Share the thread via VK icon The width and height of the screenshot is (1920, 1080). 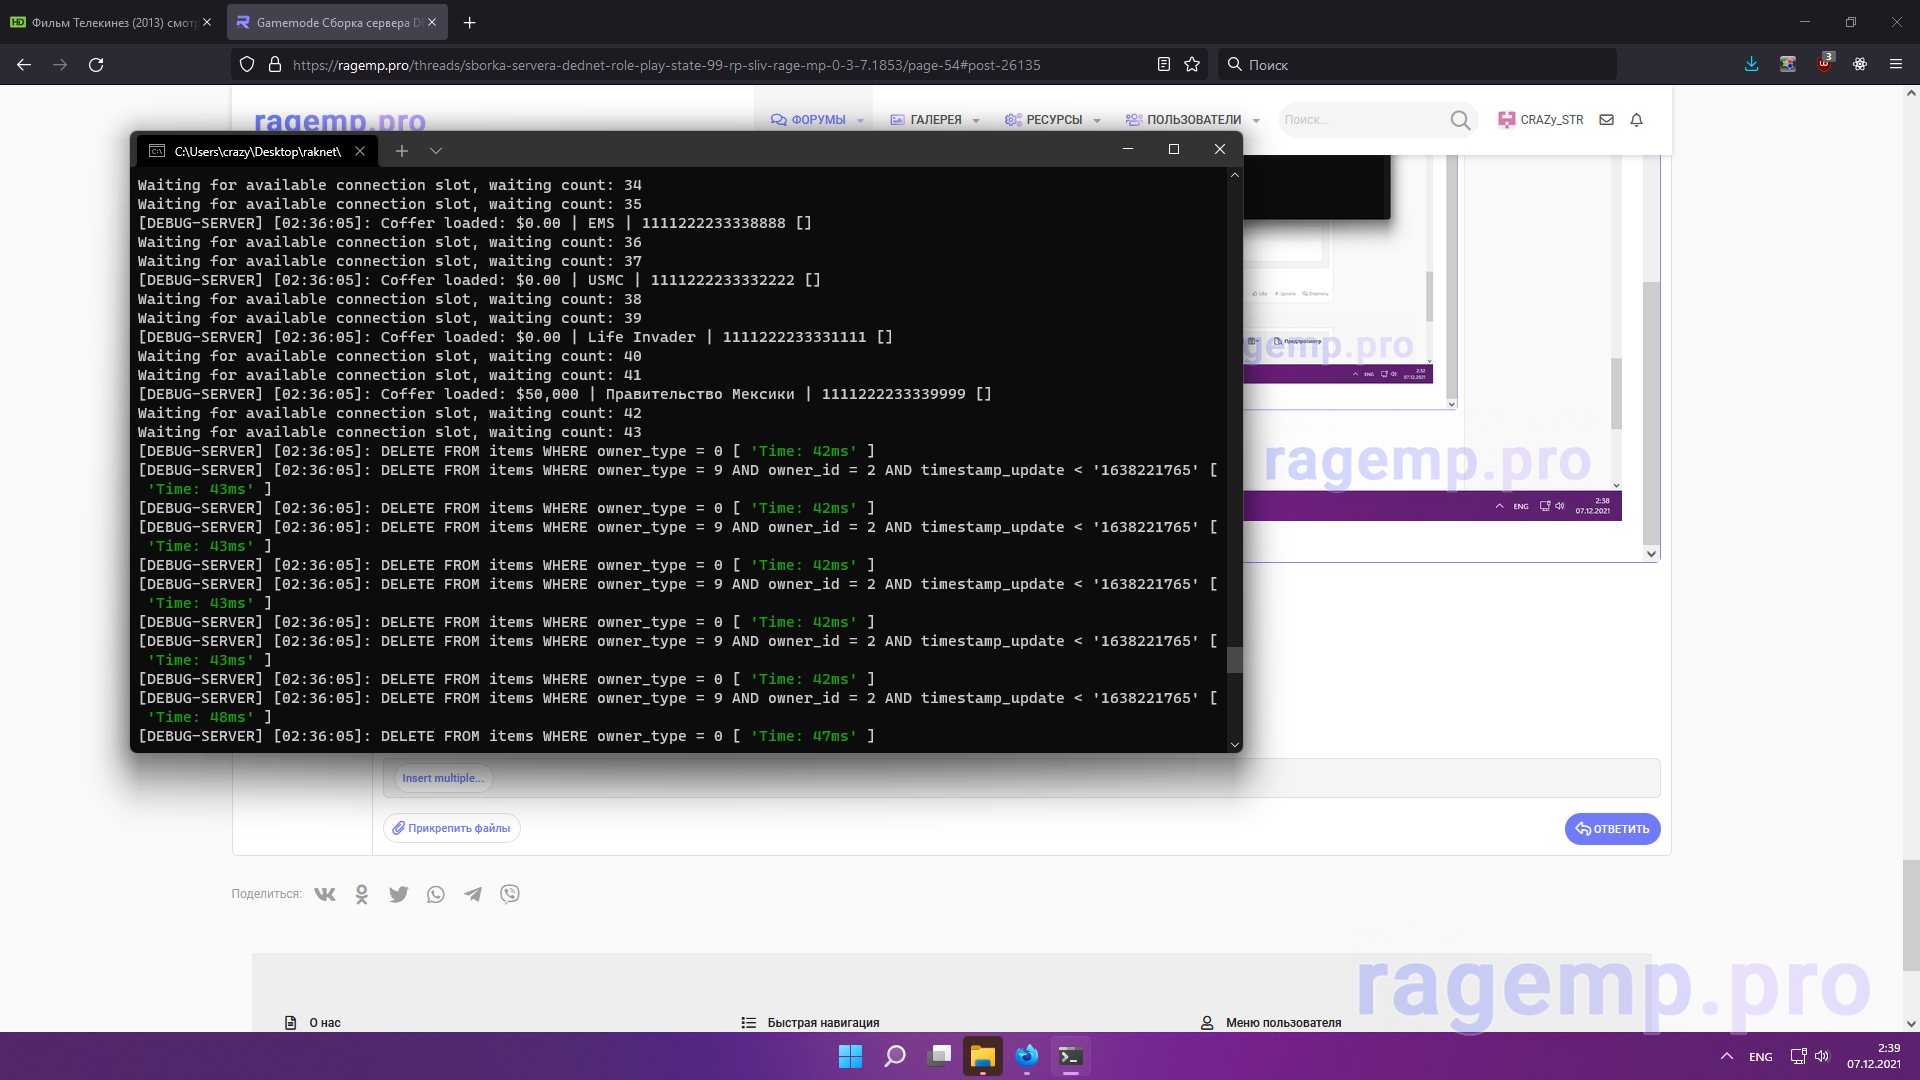(325, 894)
